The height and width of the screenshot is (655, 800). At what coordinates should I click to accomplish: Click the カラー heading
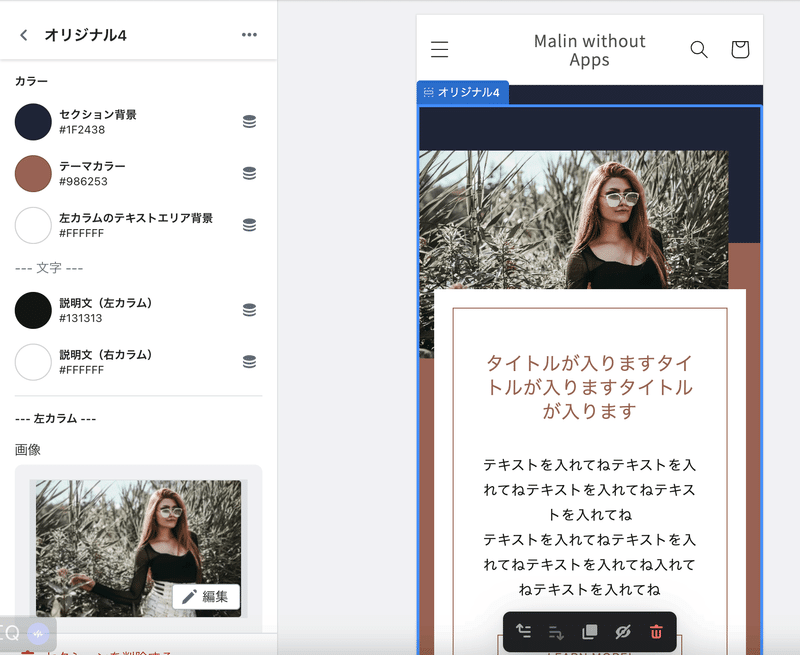coord(31,81)
